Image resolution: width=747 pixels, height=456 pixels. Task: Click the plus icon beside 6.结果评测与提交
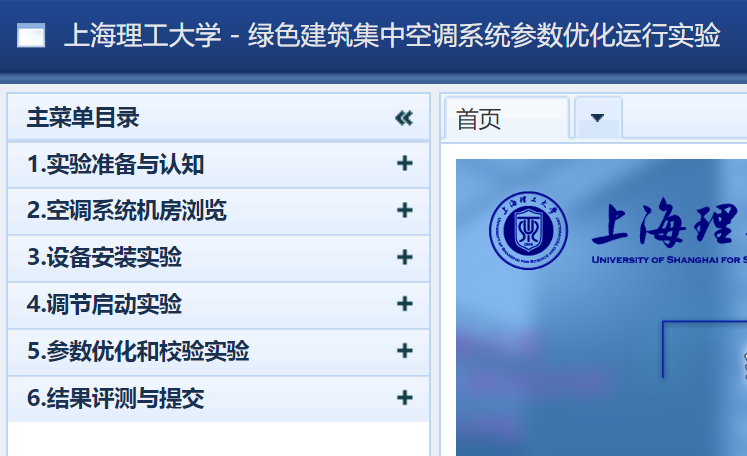tap(404, 398)
